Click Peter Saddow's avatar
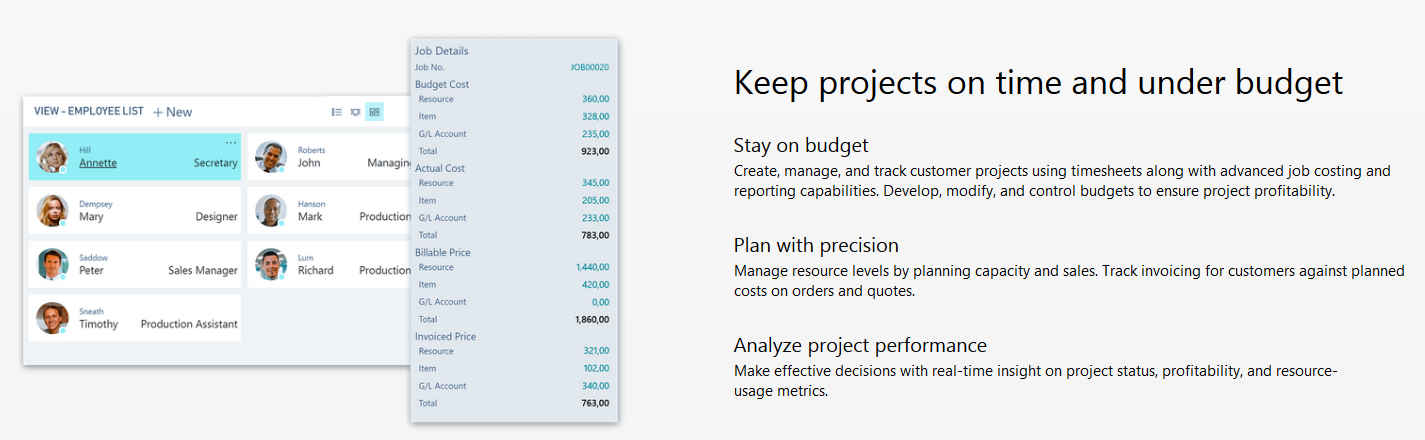Screen dimensions: 1425x440 click(52, 264)
